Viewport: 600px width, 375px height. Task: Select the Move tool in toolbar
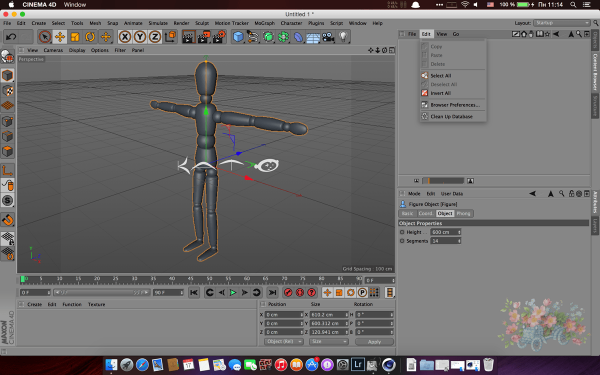click(x=60, y=37)
